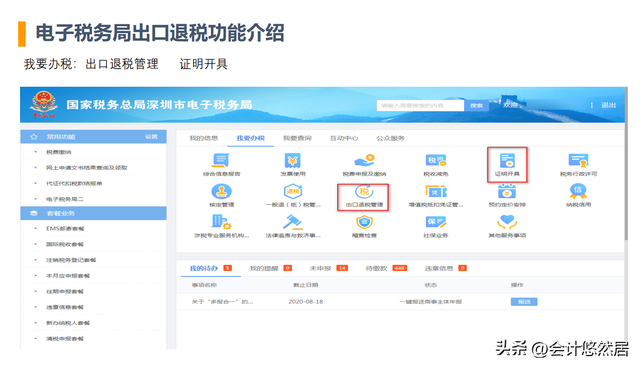Click the box icon beside 套餐业务
Viewport: 640px width, 367px height.
click(x=34, y=213)
